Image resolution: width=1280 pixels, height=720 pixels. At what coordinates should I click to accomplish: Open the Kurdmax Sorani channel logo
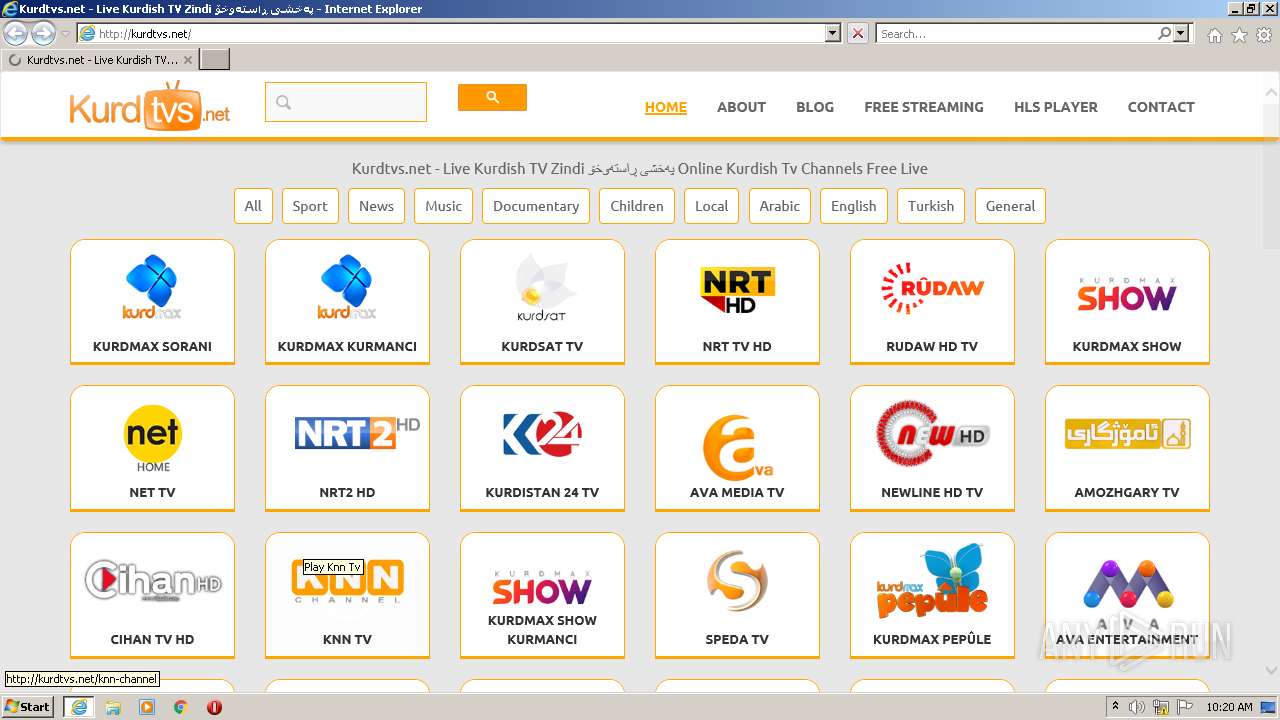click(152, 287)
